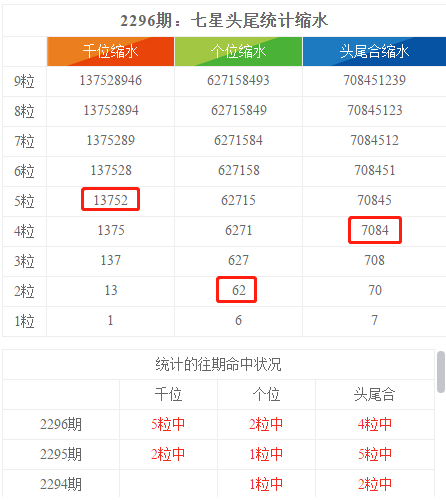The image size is (446, 500).
Task: Select the 2295期 history row label
Action: click(61, 454)
